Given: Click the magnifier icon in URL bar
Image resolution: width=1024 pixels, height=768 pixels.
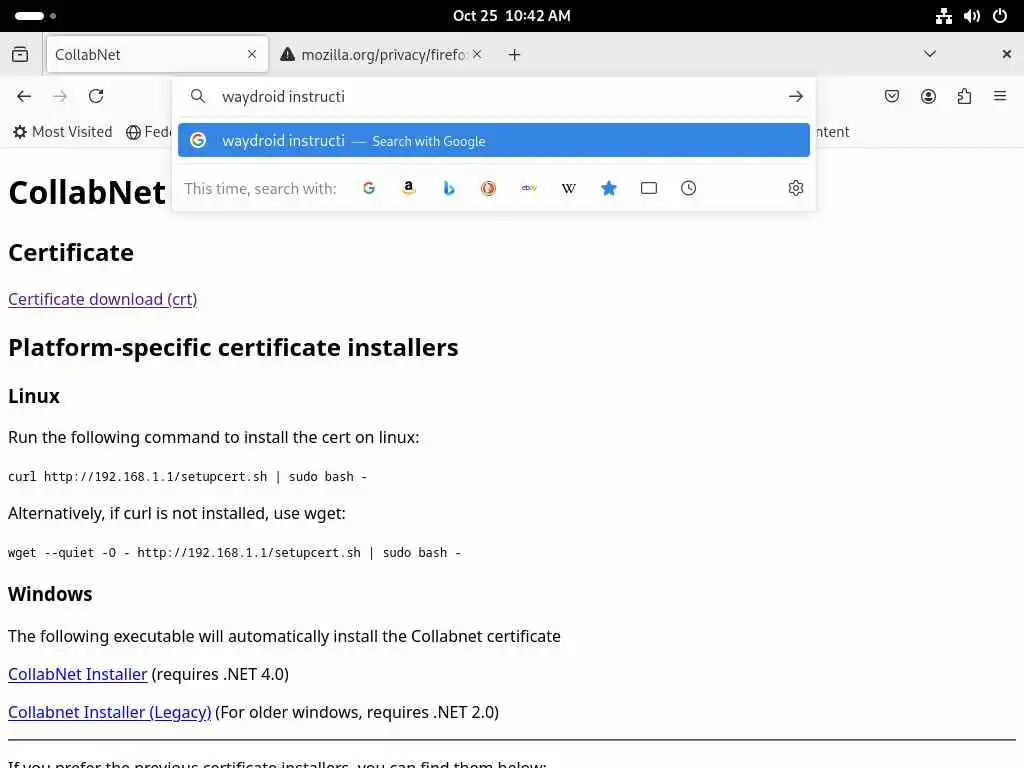Looking at the screenshot, I should click(198, 97).
